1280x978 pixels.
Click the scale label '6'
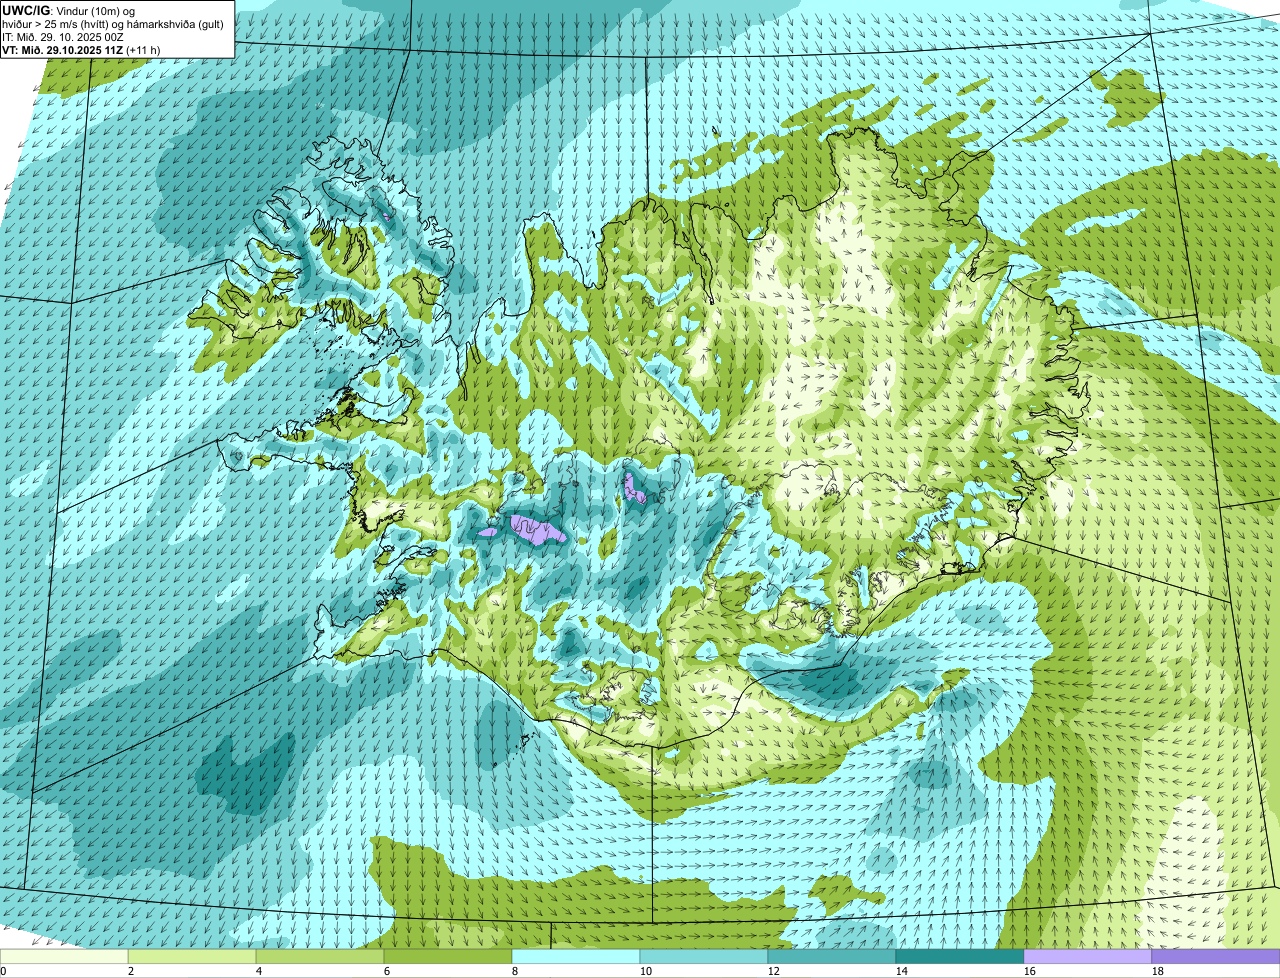click(x=387, y=971)
